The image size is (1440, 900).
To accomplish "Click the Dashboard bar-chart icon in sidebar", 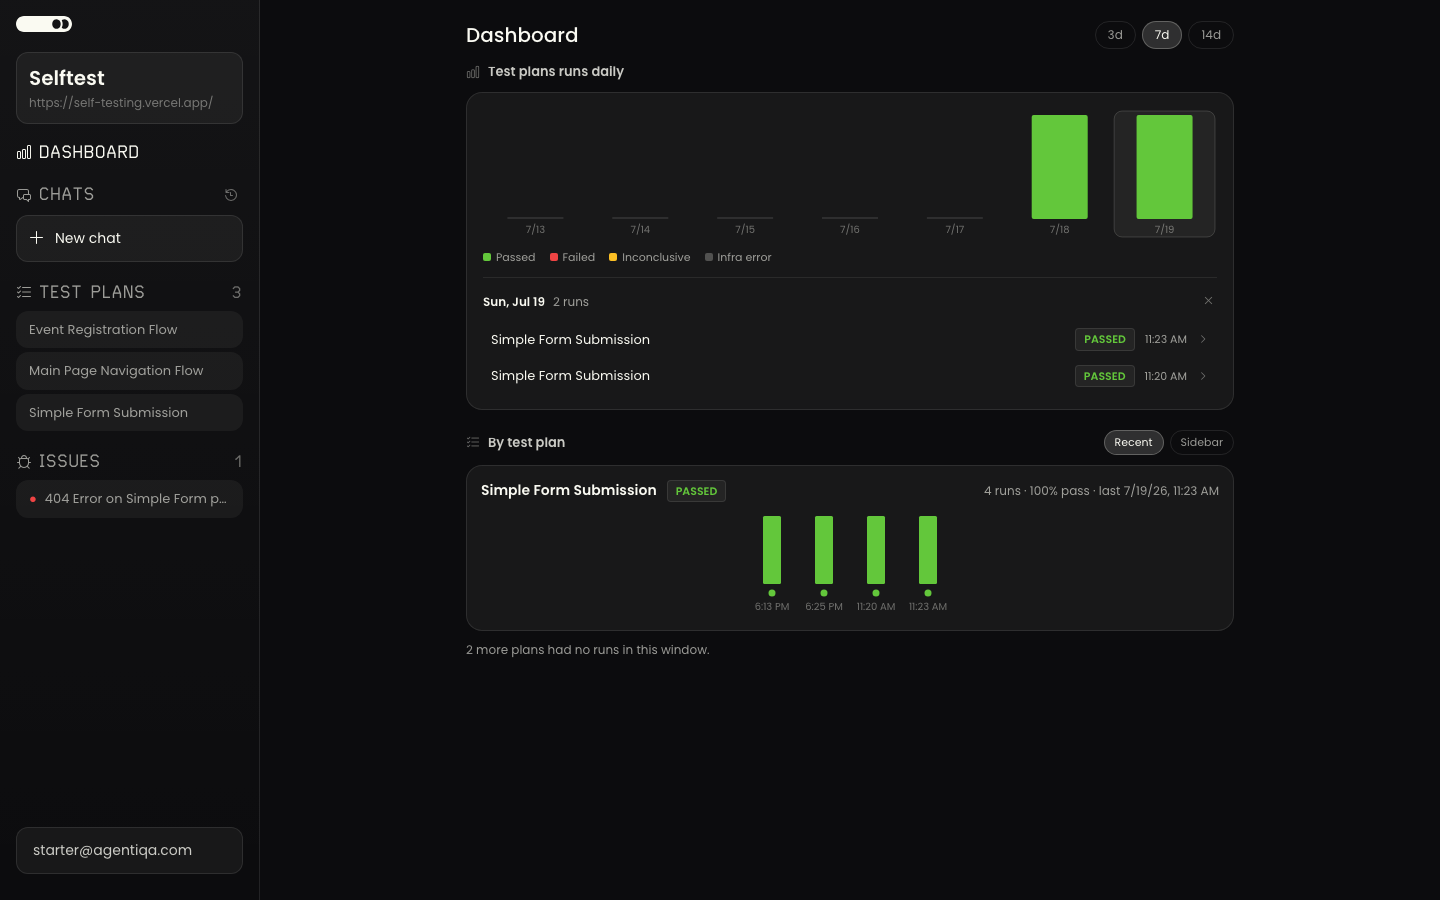I will click(x=24, y=152).
